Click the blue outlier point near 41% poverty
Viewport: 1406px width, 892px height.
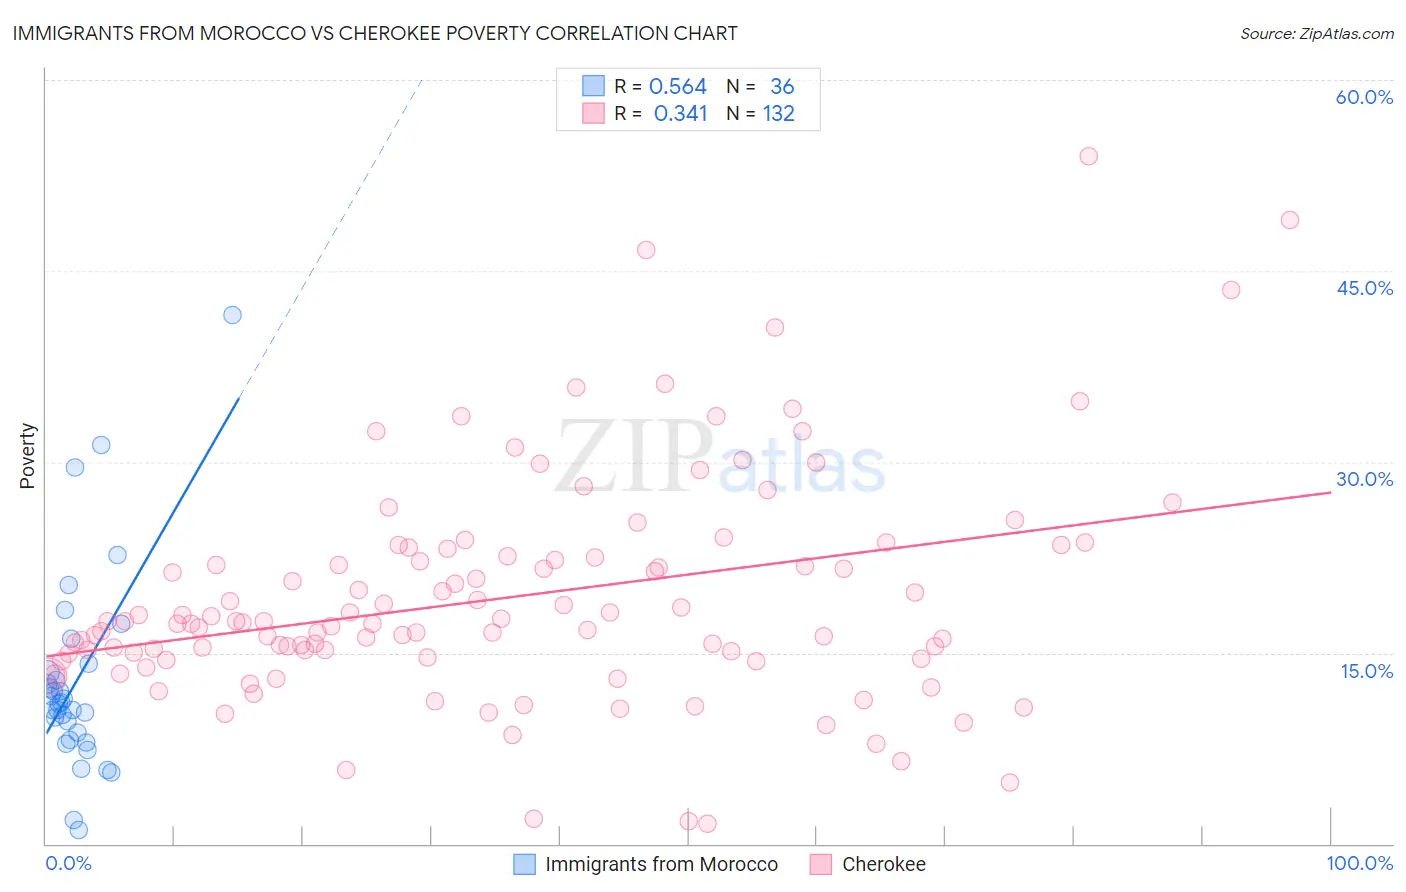point(232,315)
